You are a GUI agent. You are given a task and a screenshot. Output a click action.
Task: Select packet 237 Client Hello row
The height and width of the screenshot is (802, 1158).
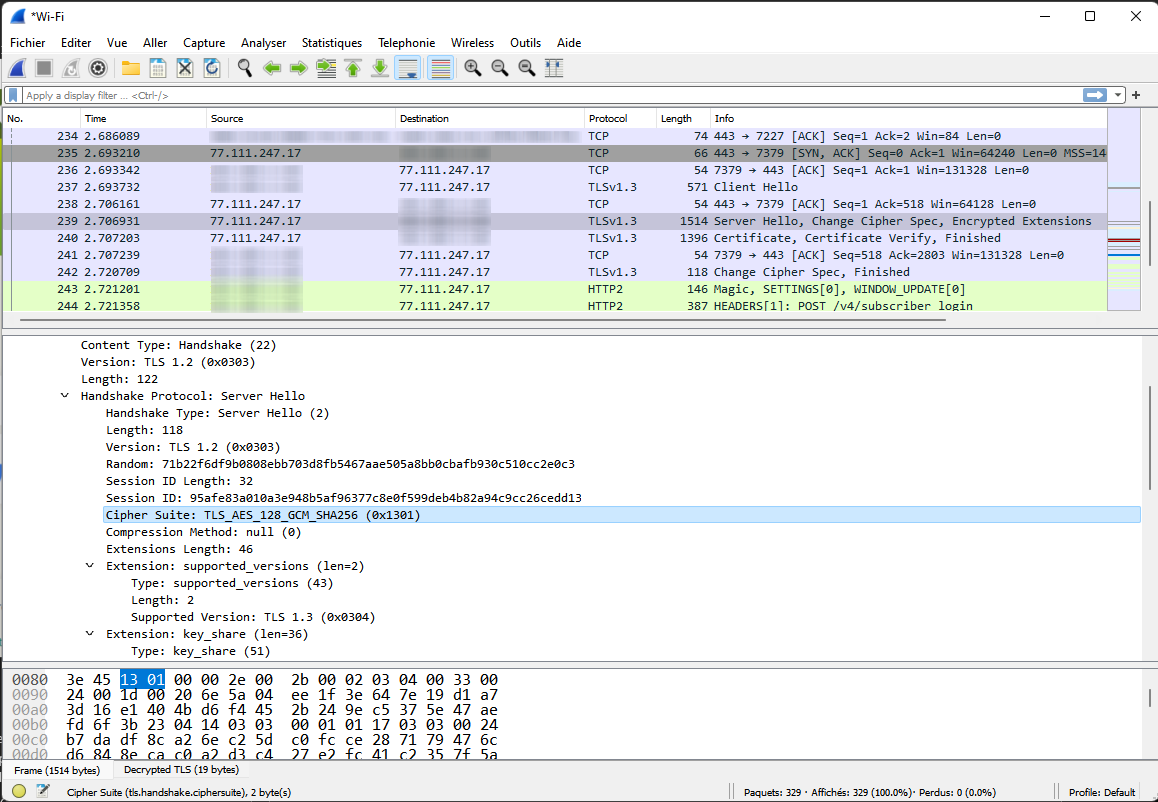tap(555, 187)
